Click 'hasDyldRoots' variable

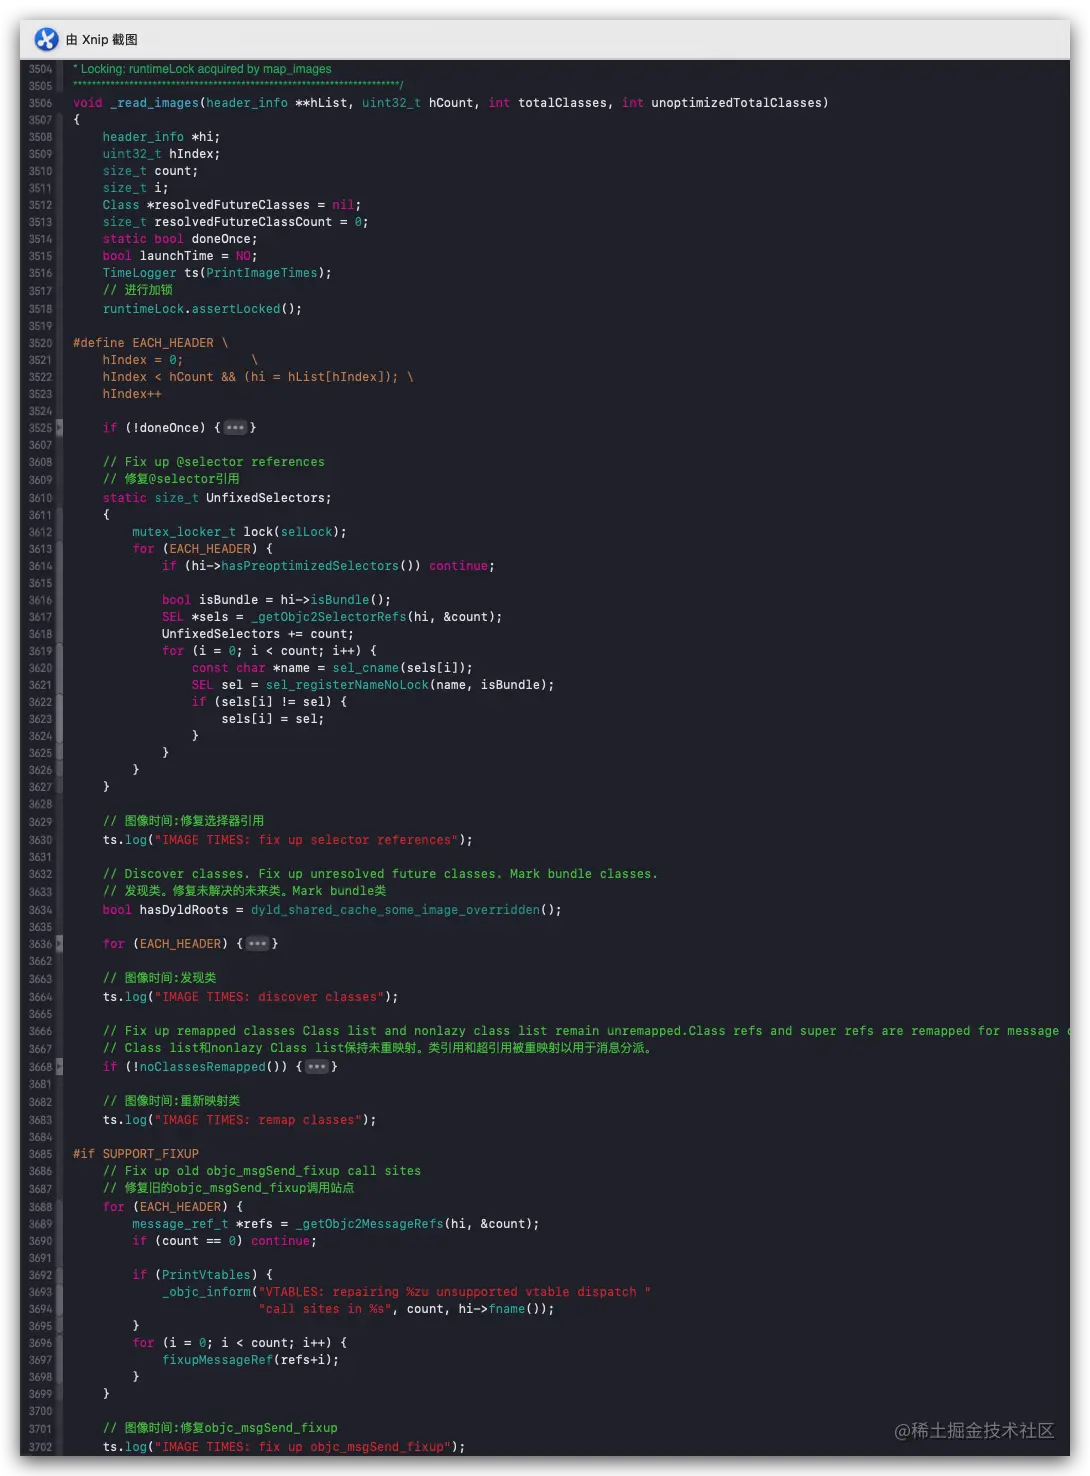click(184, 910)
